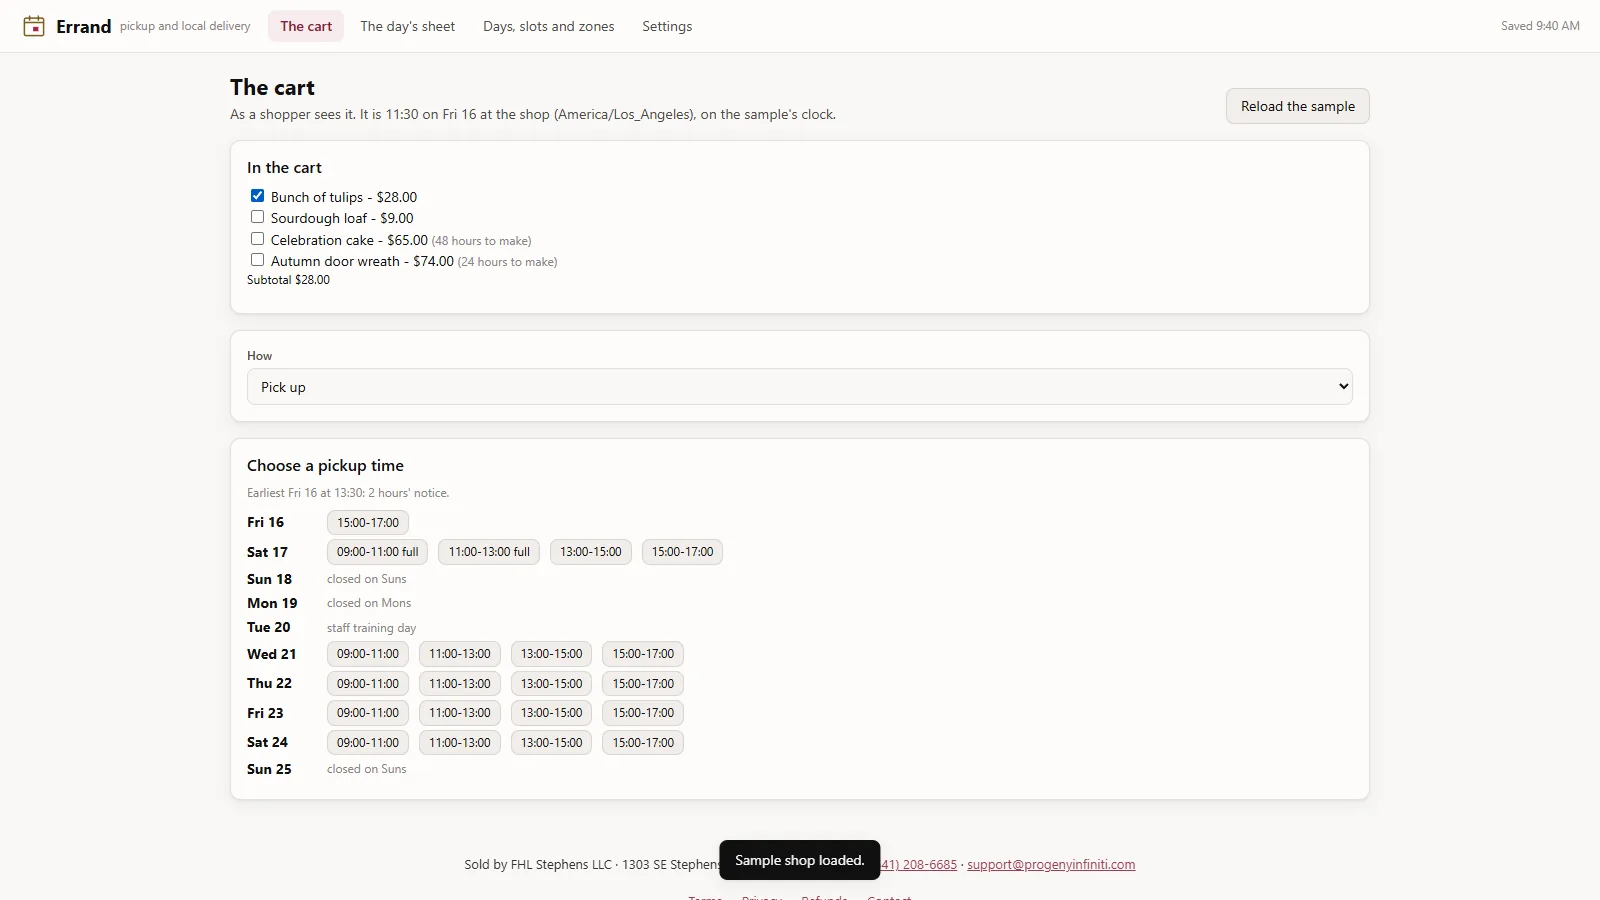The width and height of the screenshot is (1600, 900).
Task: Choose Thu 22 slot 11:00-13:00
Action: (460, 684)
